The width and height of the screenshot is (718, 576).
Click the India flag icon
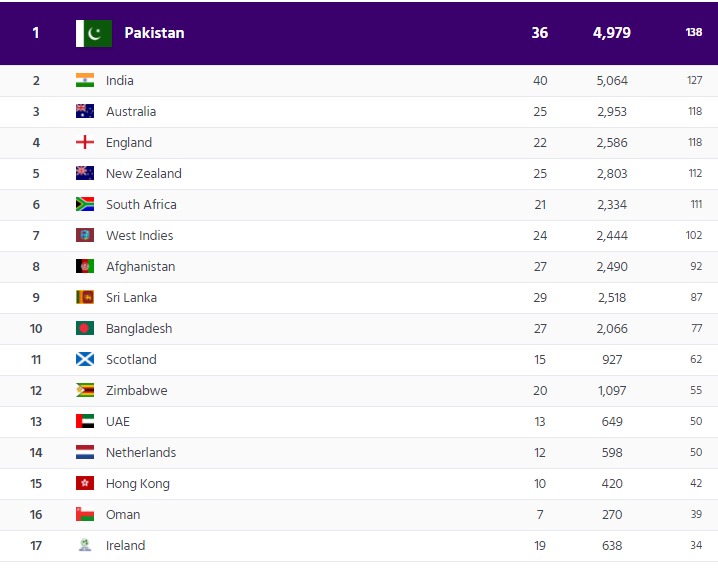pos(85,81)
